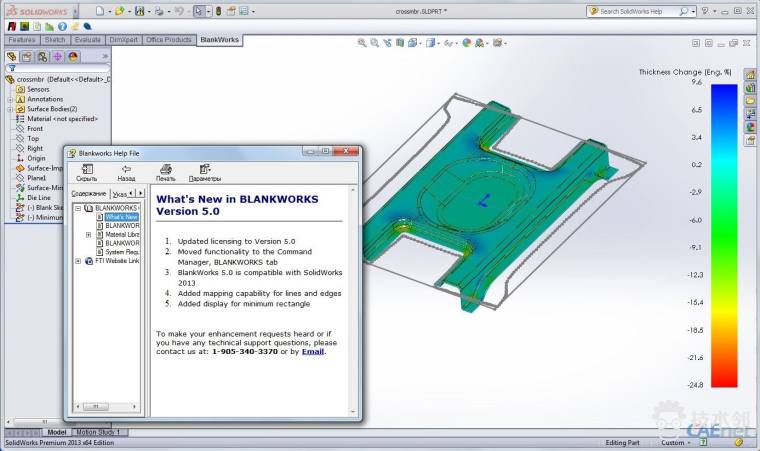Select the Содержание tab in help window
Image resolution: width=760 pixels, height=451 pixels.
89,193
